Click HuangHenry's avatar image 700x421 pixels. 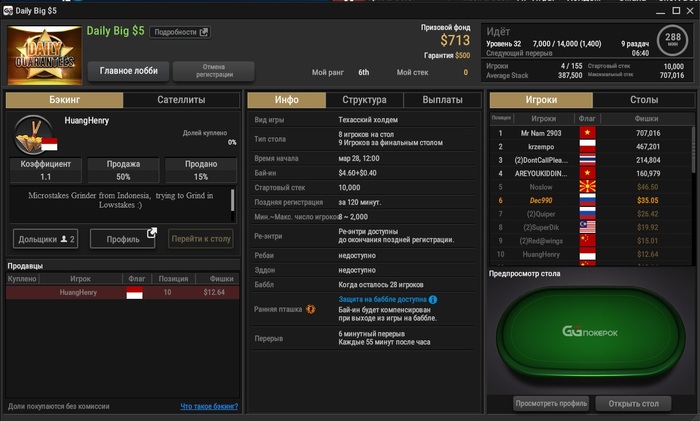tap(33, 135)
